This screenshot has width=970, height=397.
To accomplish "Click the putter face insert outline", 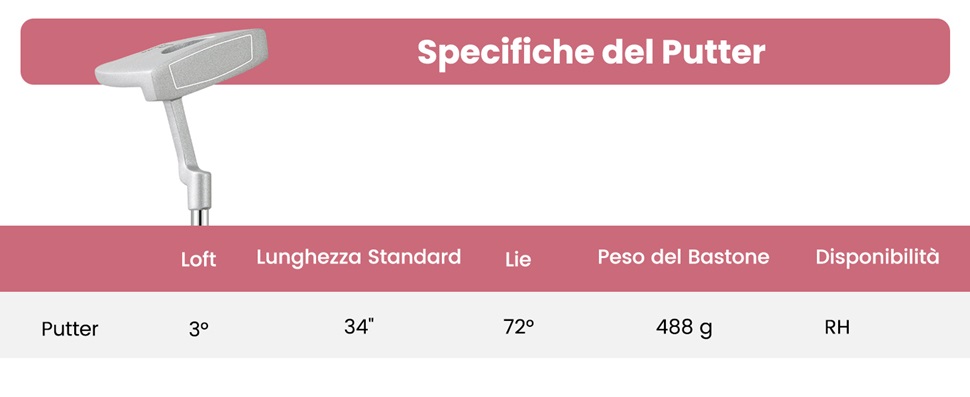I will point(212,61).
